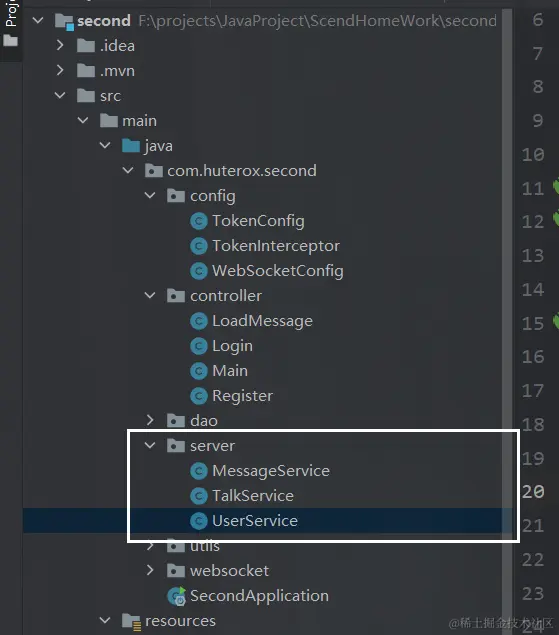Click editor gutter line number 20
Screen dimensions: 559x635
point(533,492)
